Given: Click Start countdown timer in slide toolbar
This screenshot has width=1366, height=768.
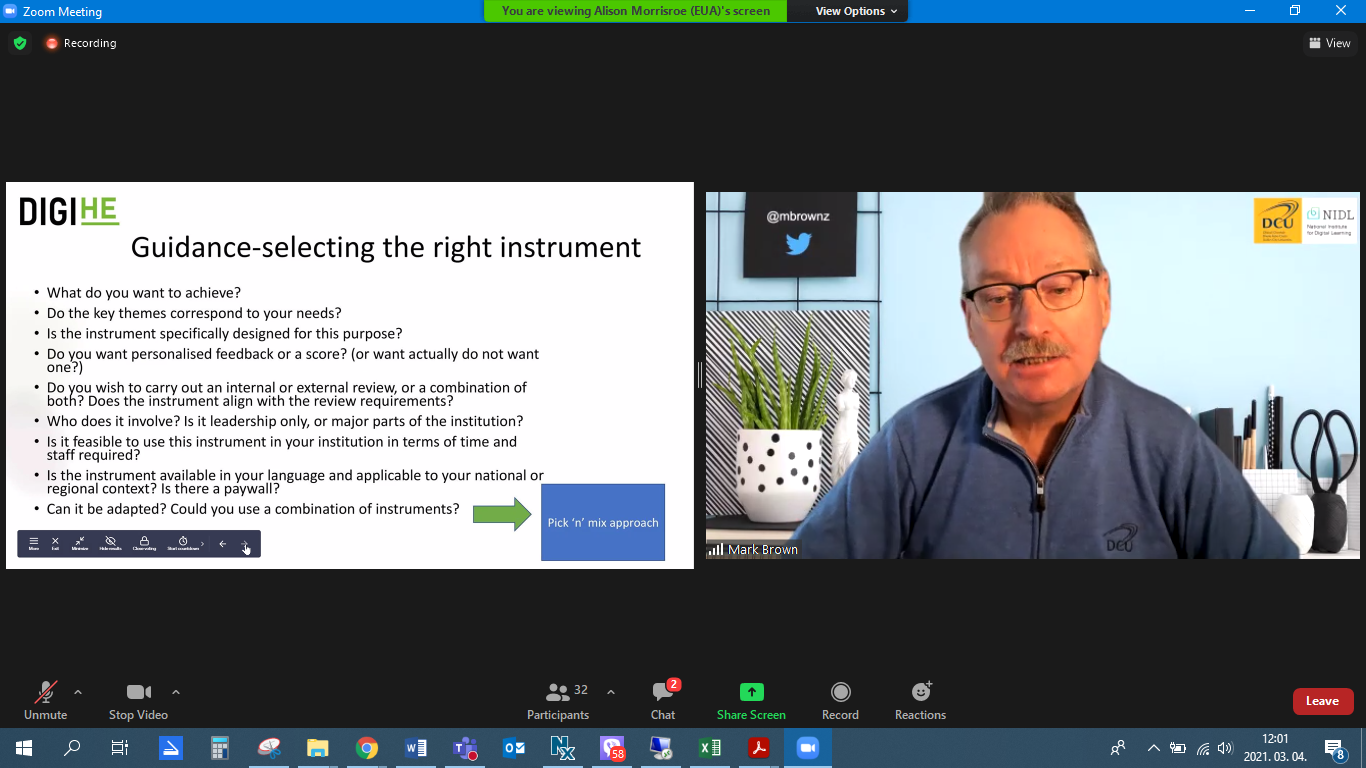Looking at the screenshot, I should (x=183, y=543).
